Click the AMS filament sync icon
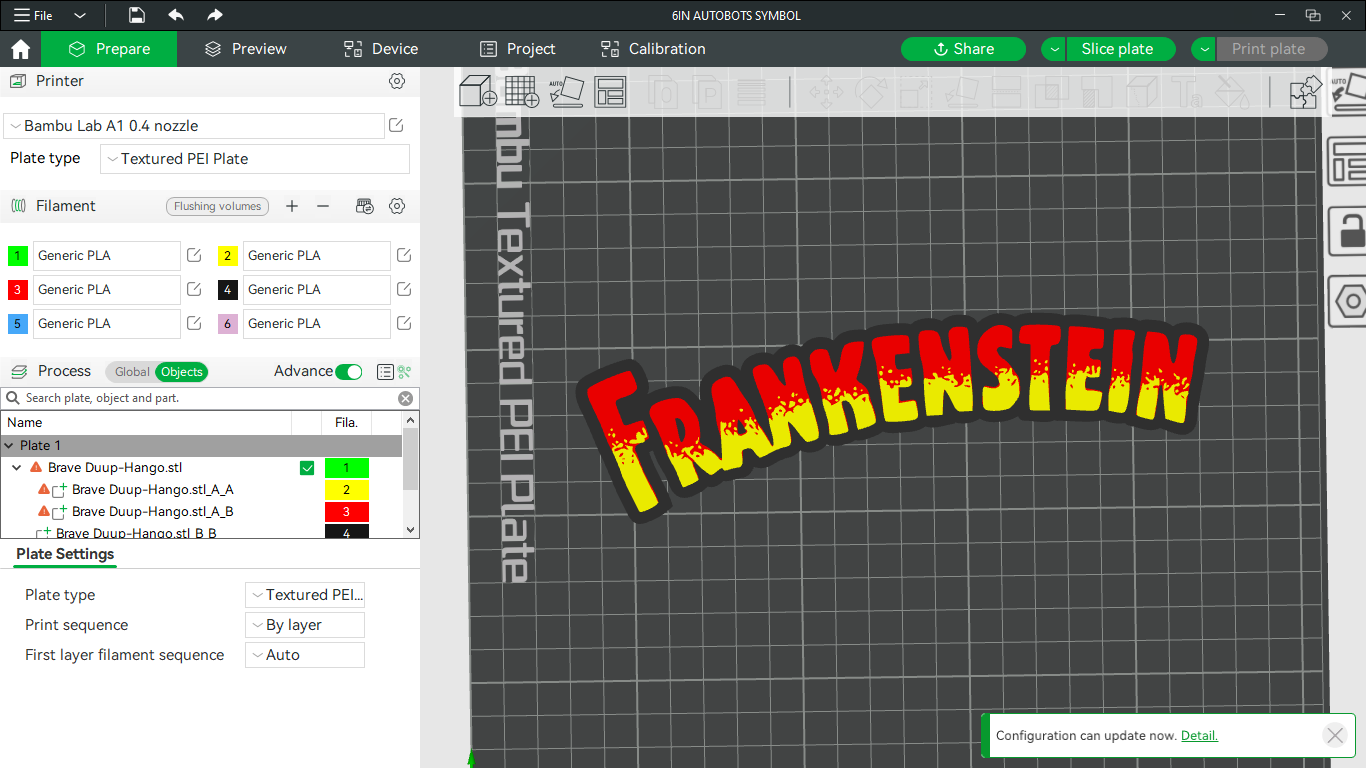The image size is (1366, 768). coord(365,206)
